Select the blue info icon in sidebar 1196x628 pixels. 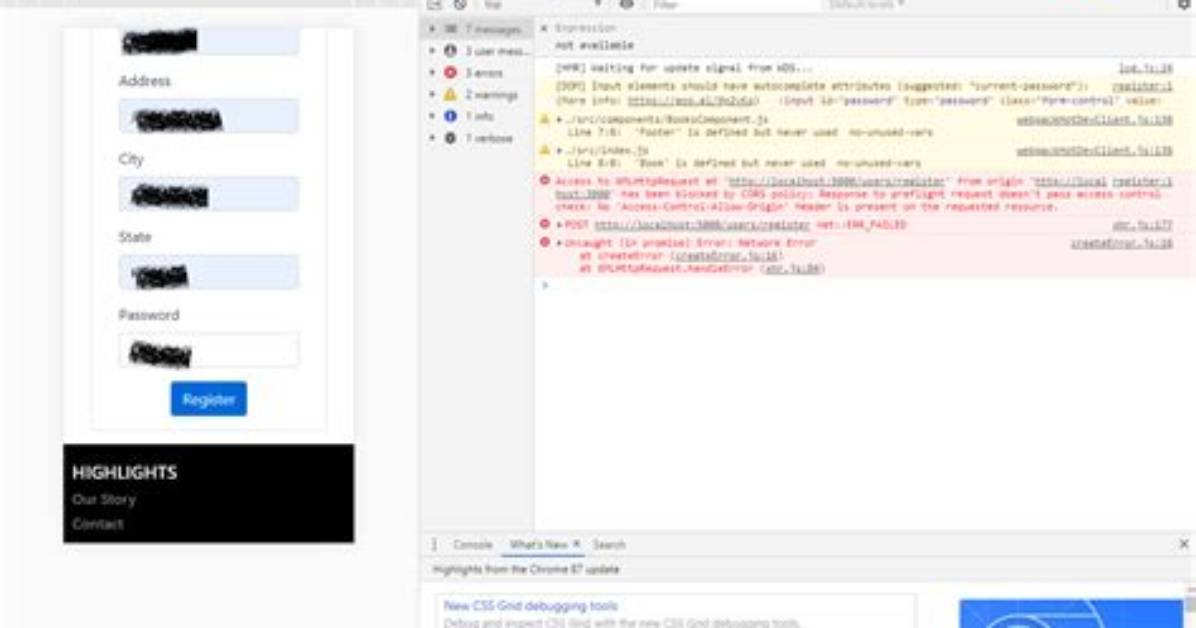click(x=451, y=116)
